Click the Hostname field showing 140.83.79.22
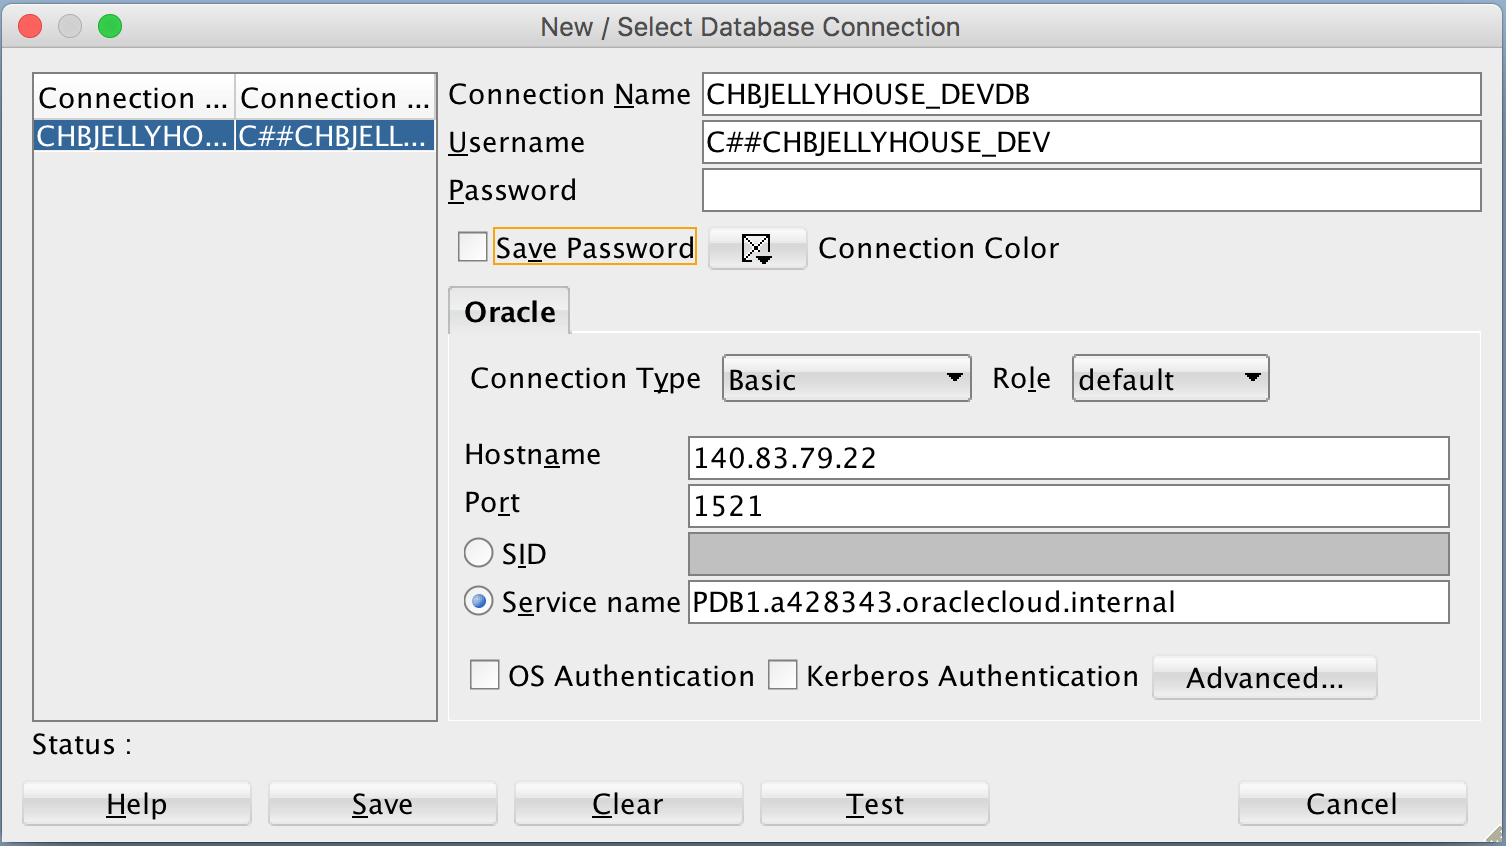This screenshot has width=1506, height=846. point(1067,458)
